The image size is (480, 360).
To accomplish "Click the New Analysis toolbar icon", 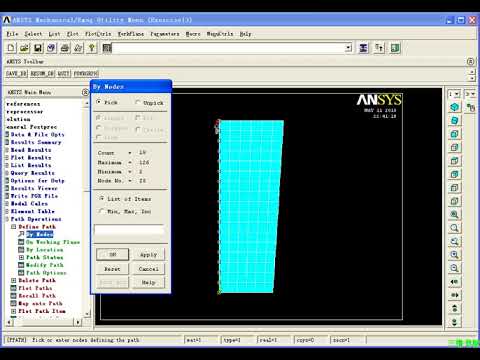I will (11, 48).
